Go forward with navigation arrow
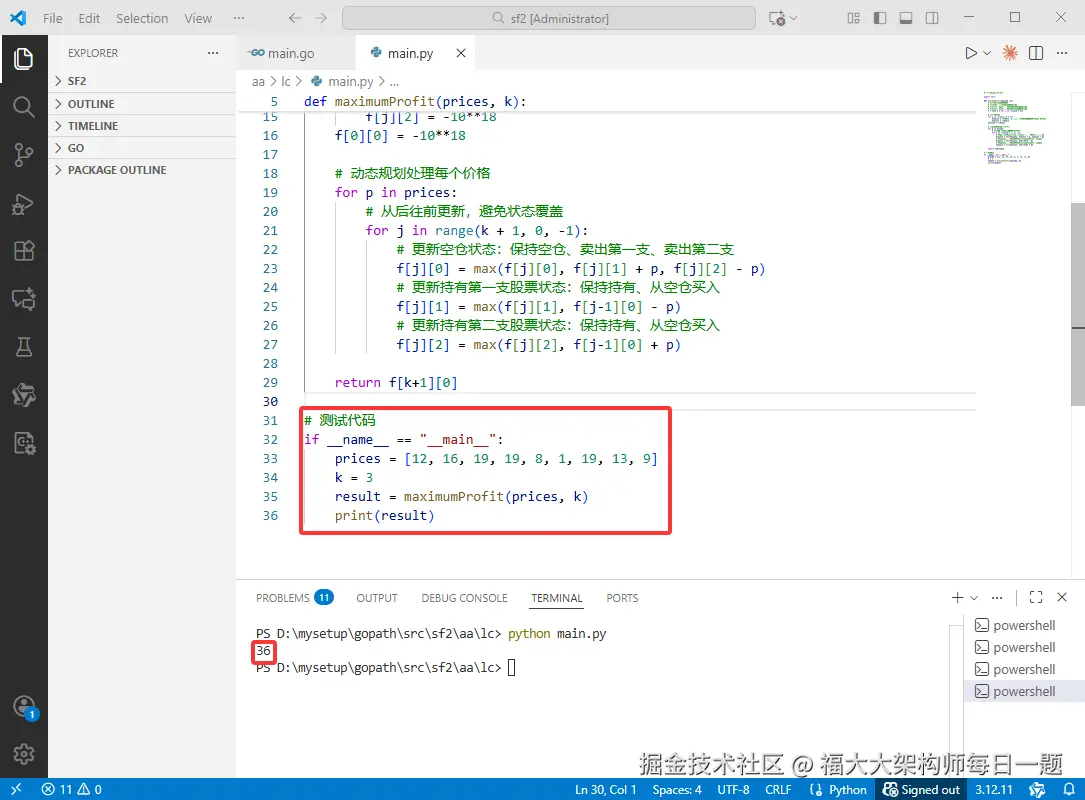1085x800 pixels. [x=321, y=18]
